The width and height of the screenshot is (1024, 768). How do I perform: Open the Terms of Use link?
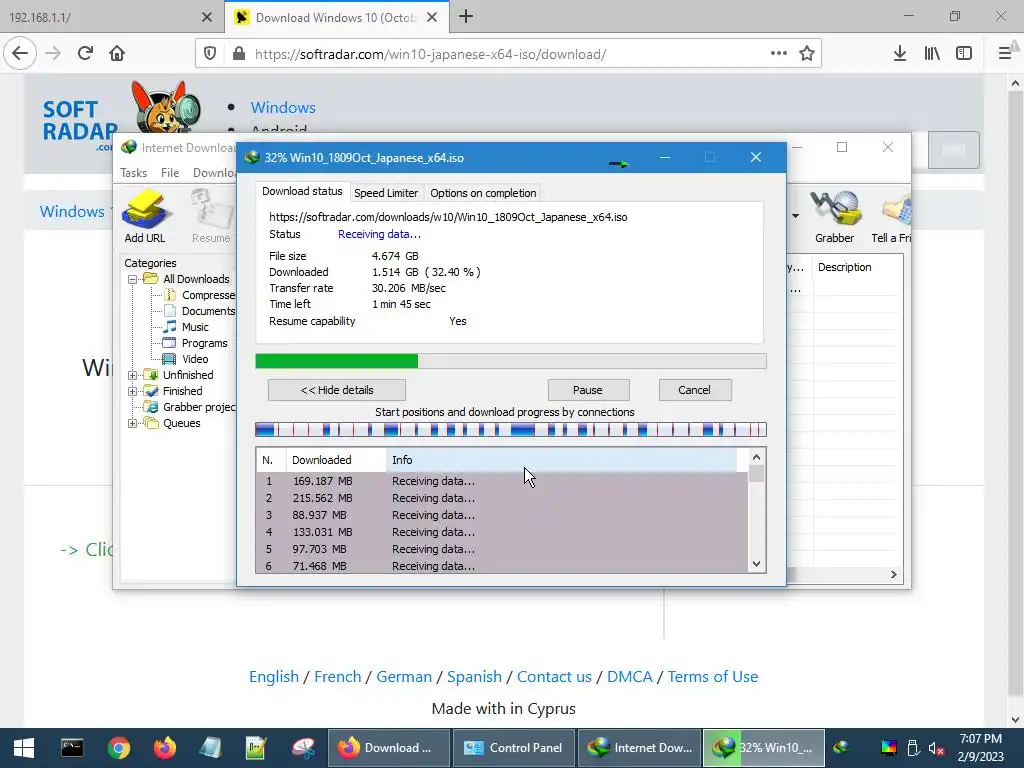pos(712,677)
